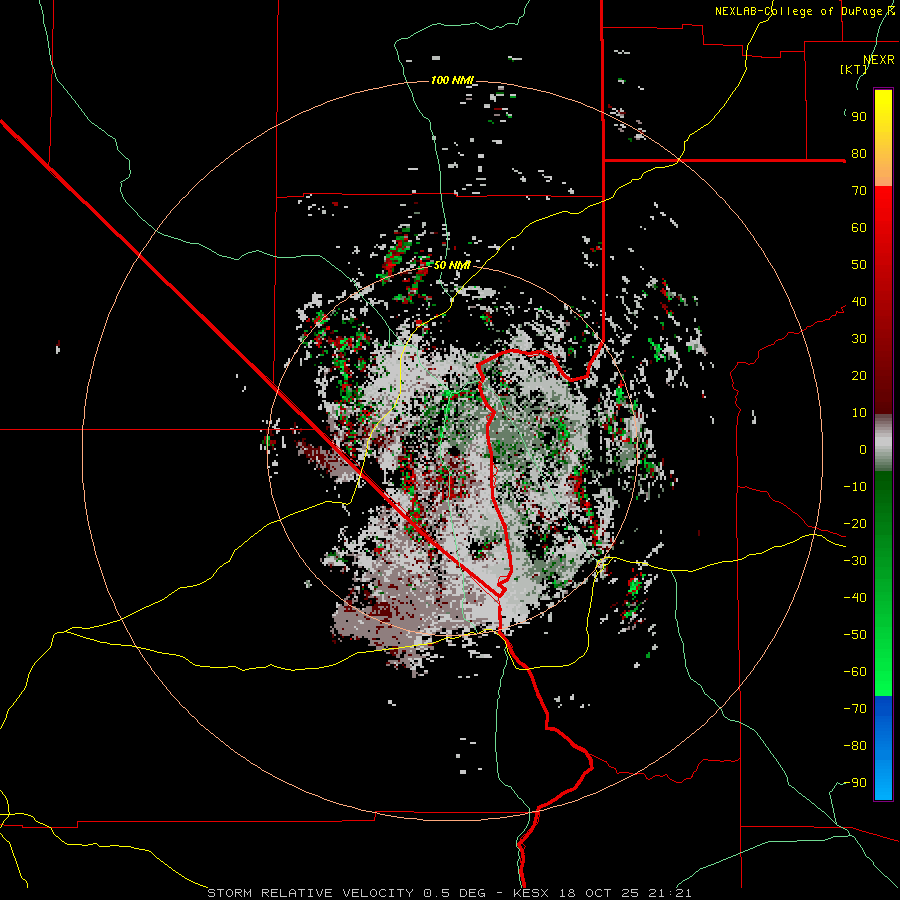
Task: Click the -50 scale value
Action: (x=855, y=635)
